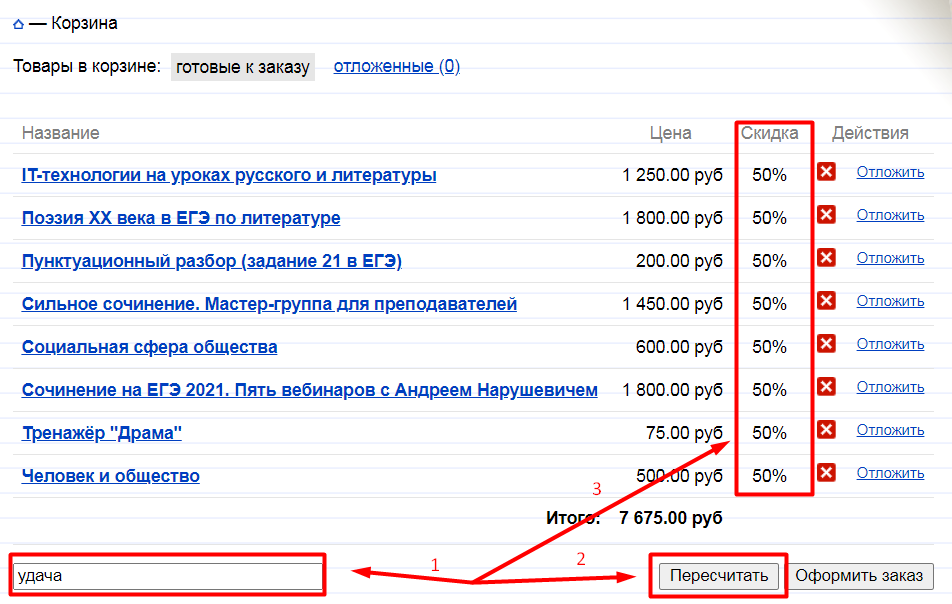Click 'Отложить' next to 'Социальная сфера общества'

pyautogui.click(x=890, y=344)
